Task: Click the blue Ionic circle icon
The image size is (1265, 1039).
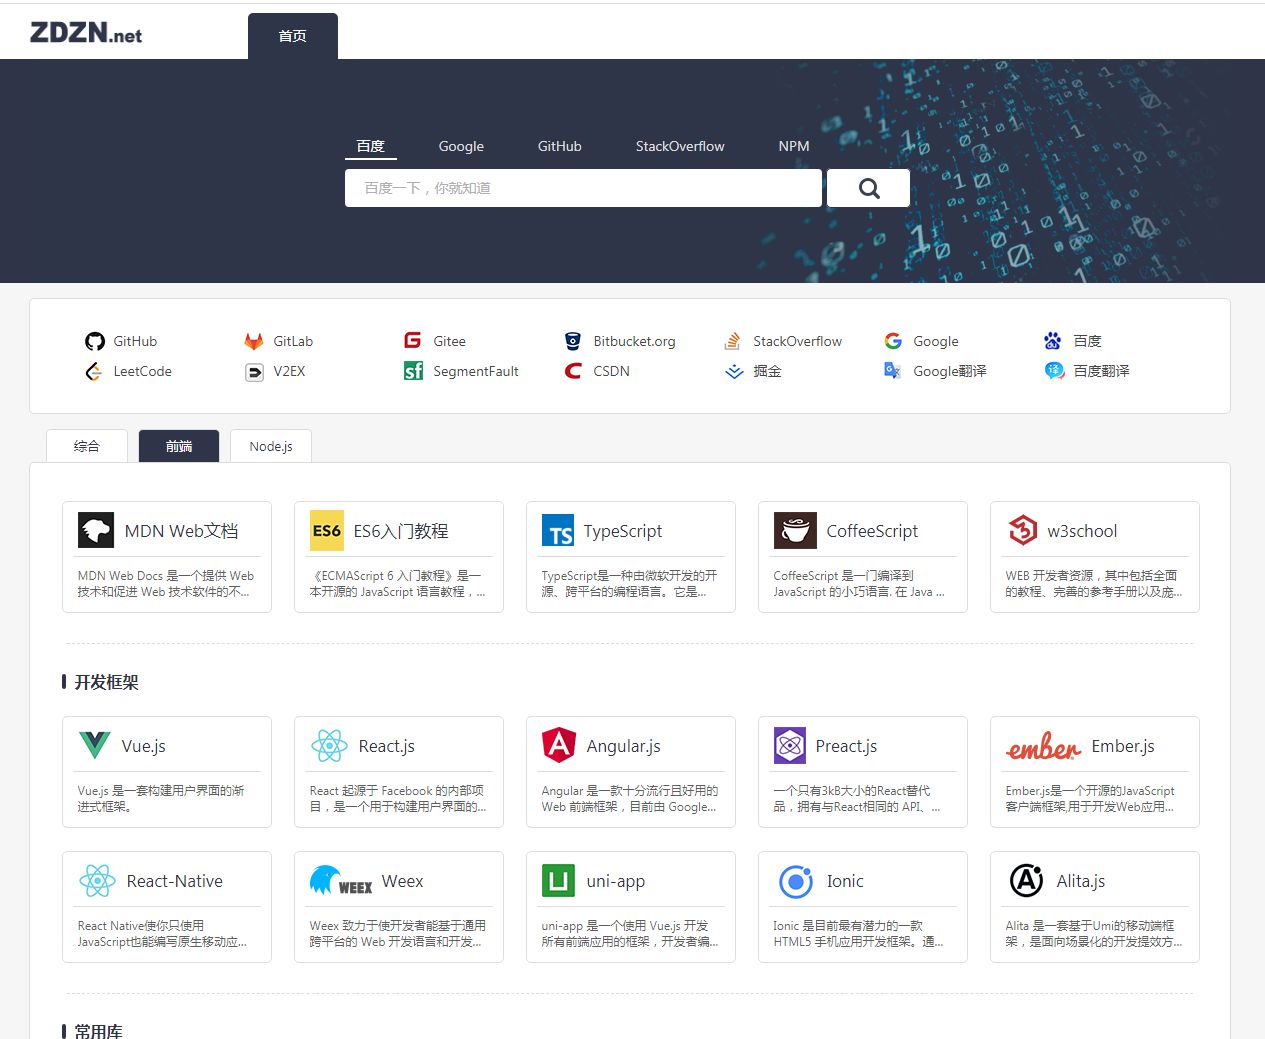Action: [x=796, y=881]
